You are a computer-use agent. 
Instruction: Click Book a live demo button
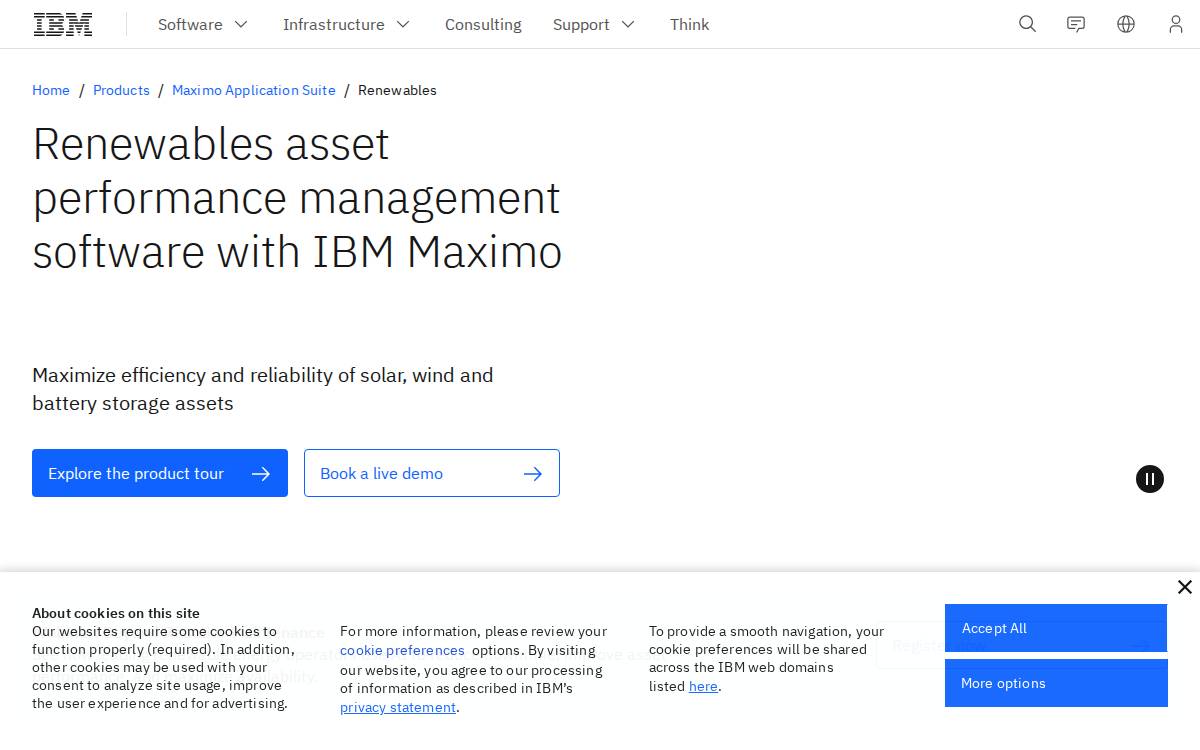[x=432, y=473]
